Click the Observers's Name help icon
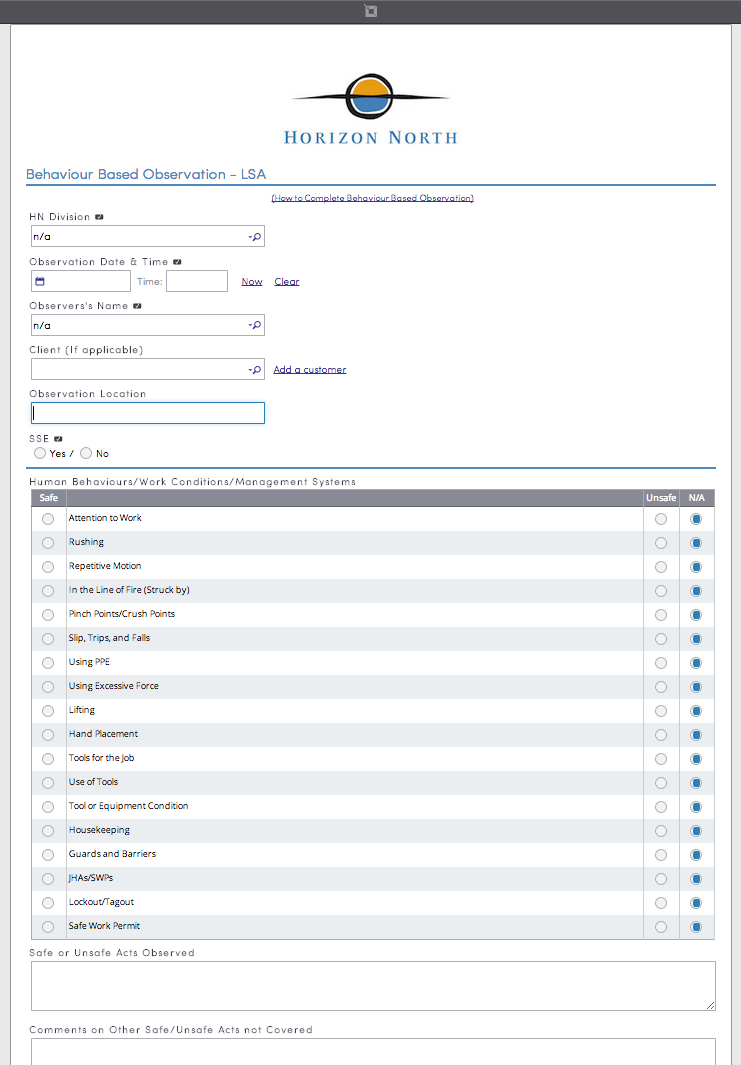Screen dimensions: 741x1065 pos(137,306)
